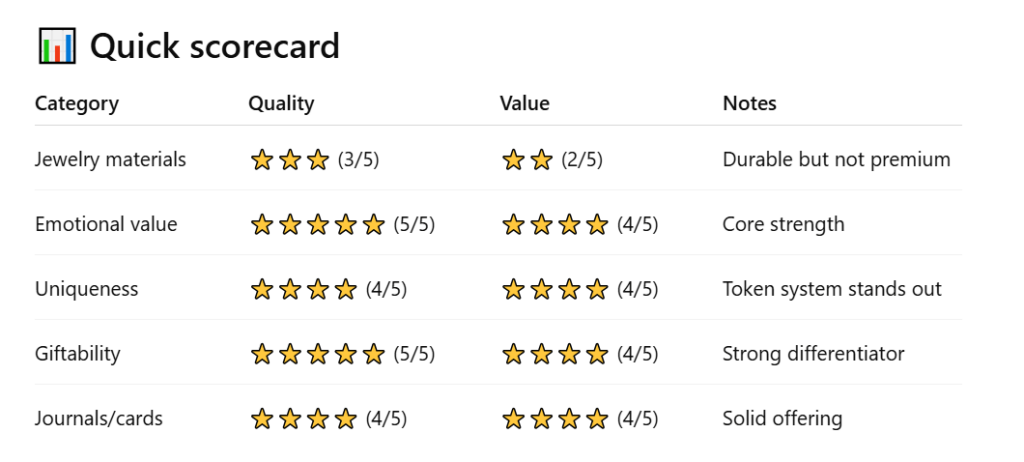Click the "Durable but not premium" note

836,160
